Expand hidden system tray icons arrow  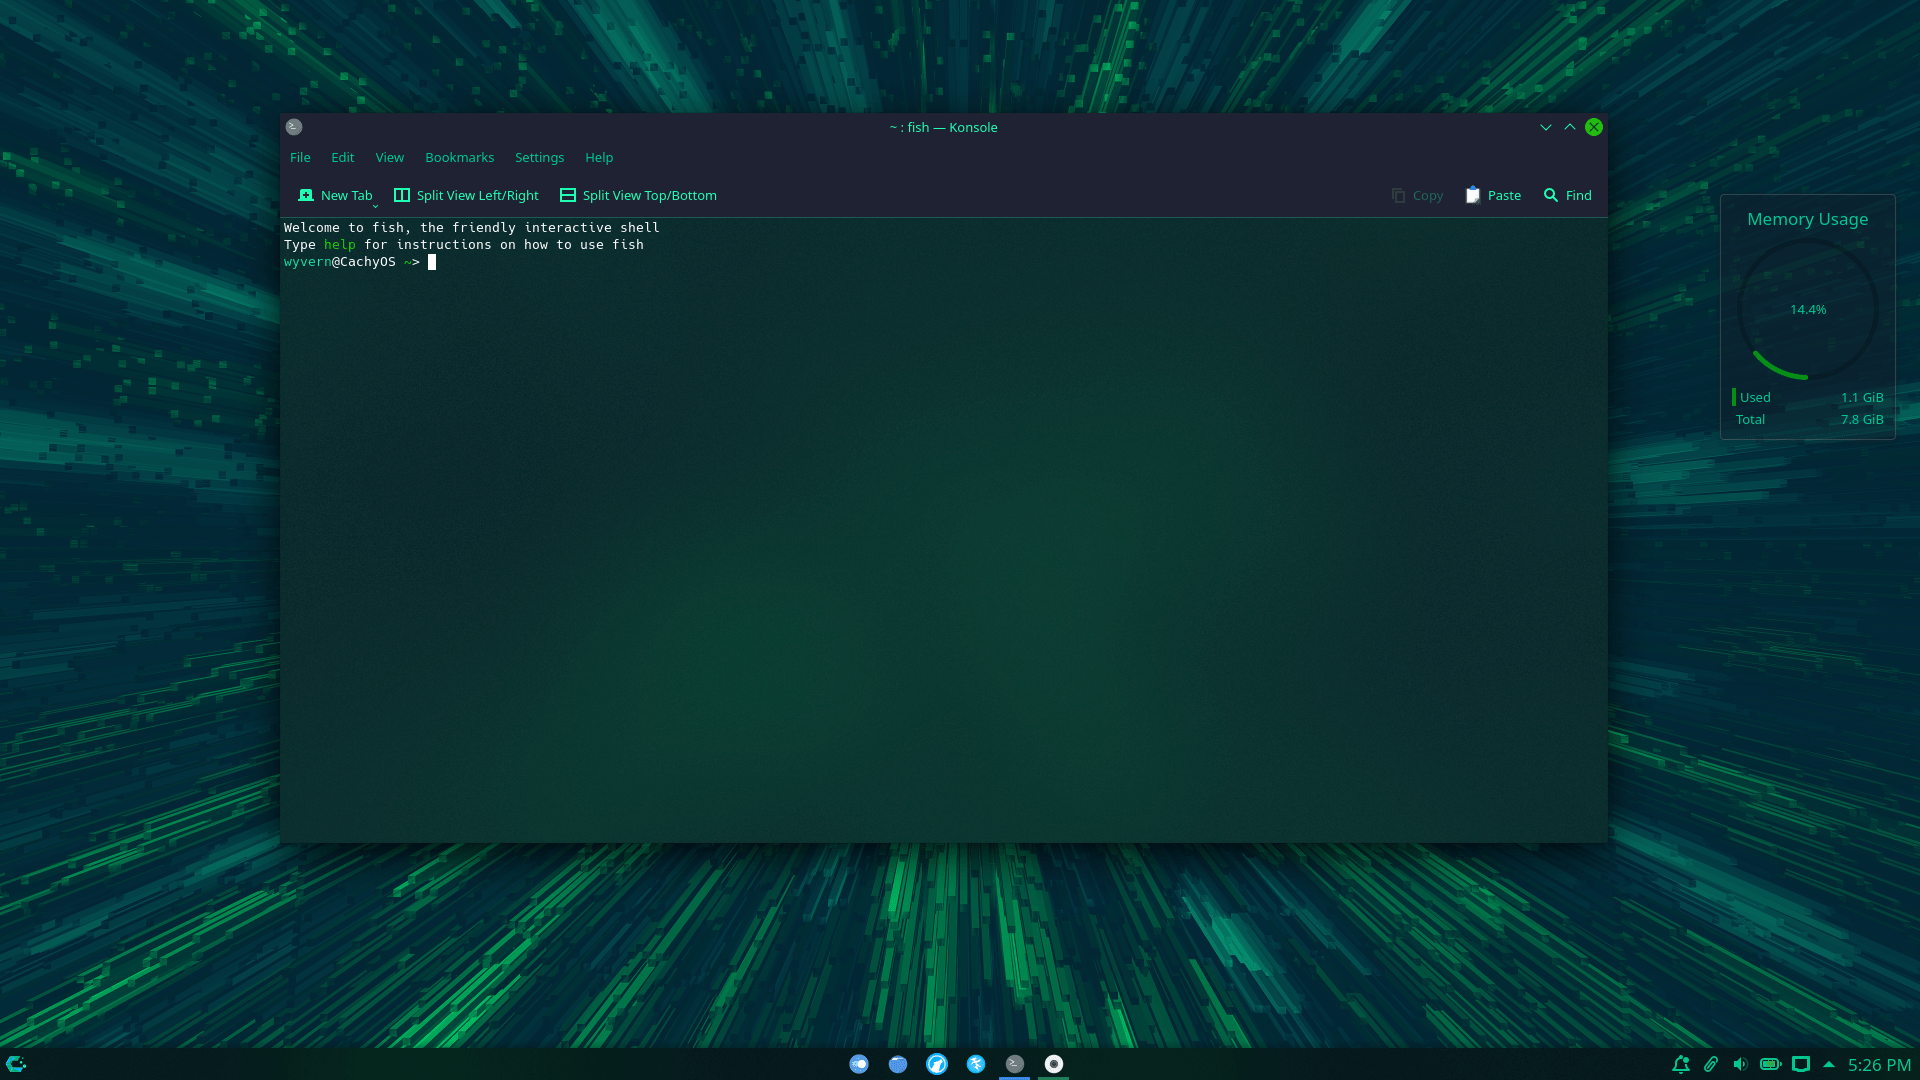(1829, 1064)
